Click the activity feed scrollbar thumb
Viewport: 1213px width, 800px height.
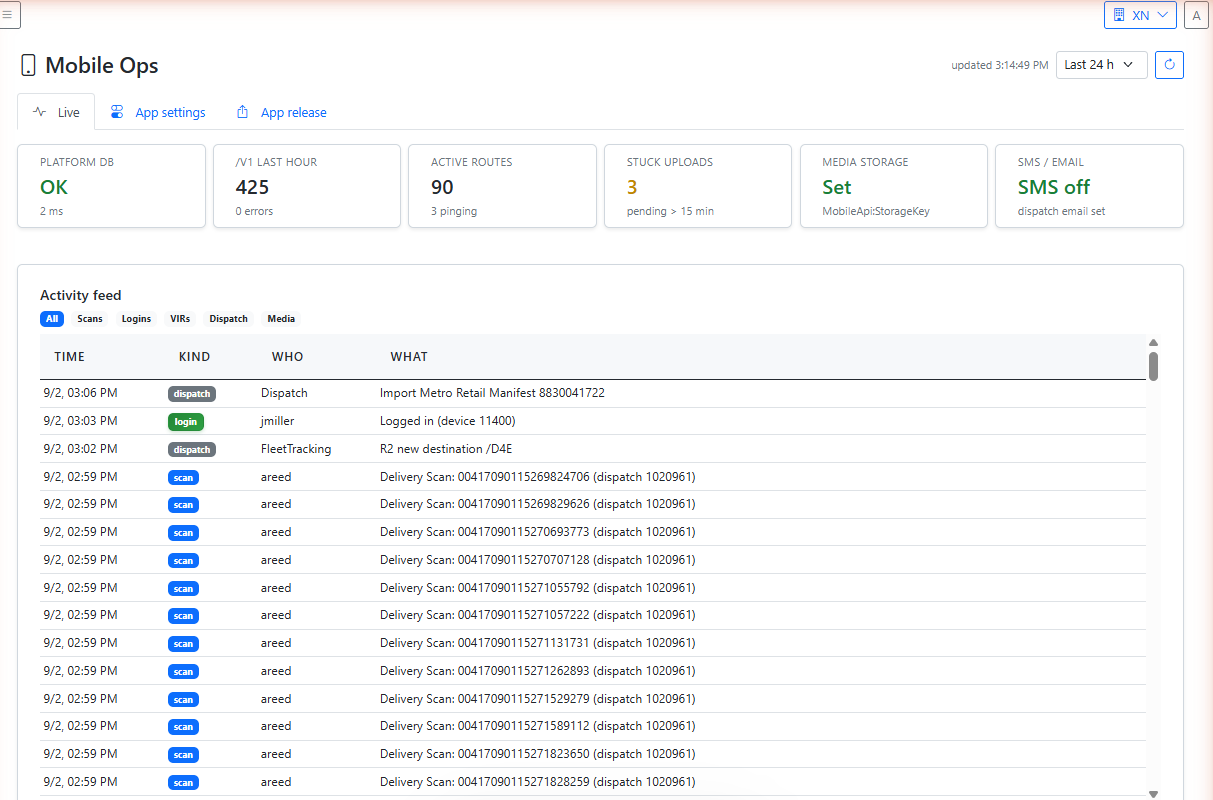pyautogui.click(x=1153, y=365)
